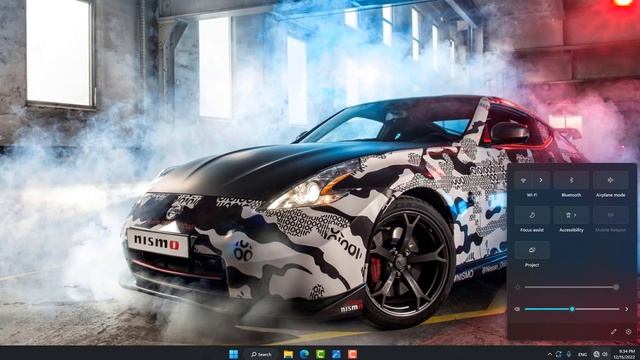Open the Project display tile

[x=532, y=250]
